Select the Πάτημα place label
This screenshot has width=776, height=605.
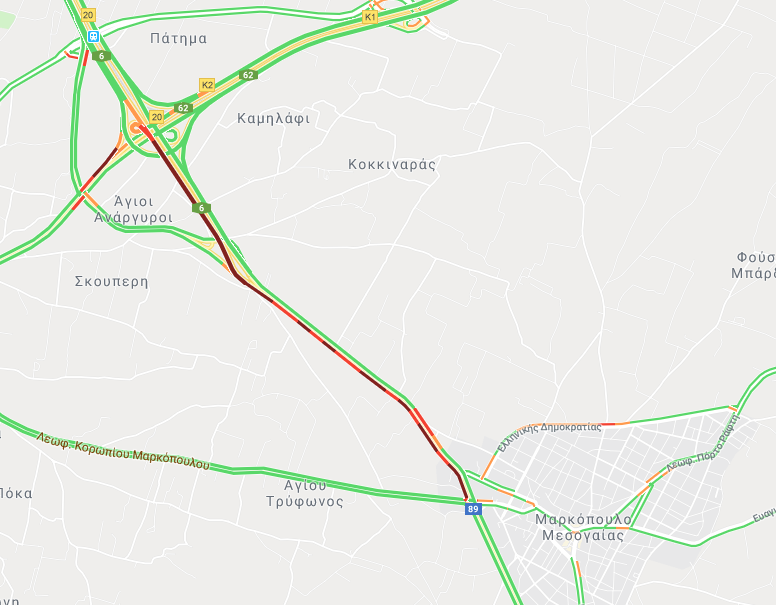178,38
